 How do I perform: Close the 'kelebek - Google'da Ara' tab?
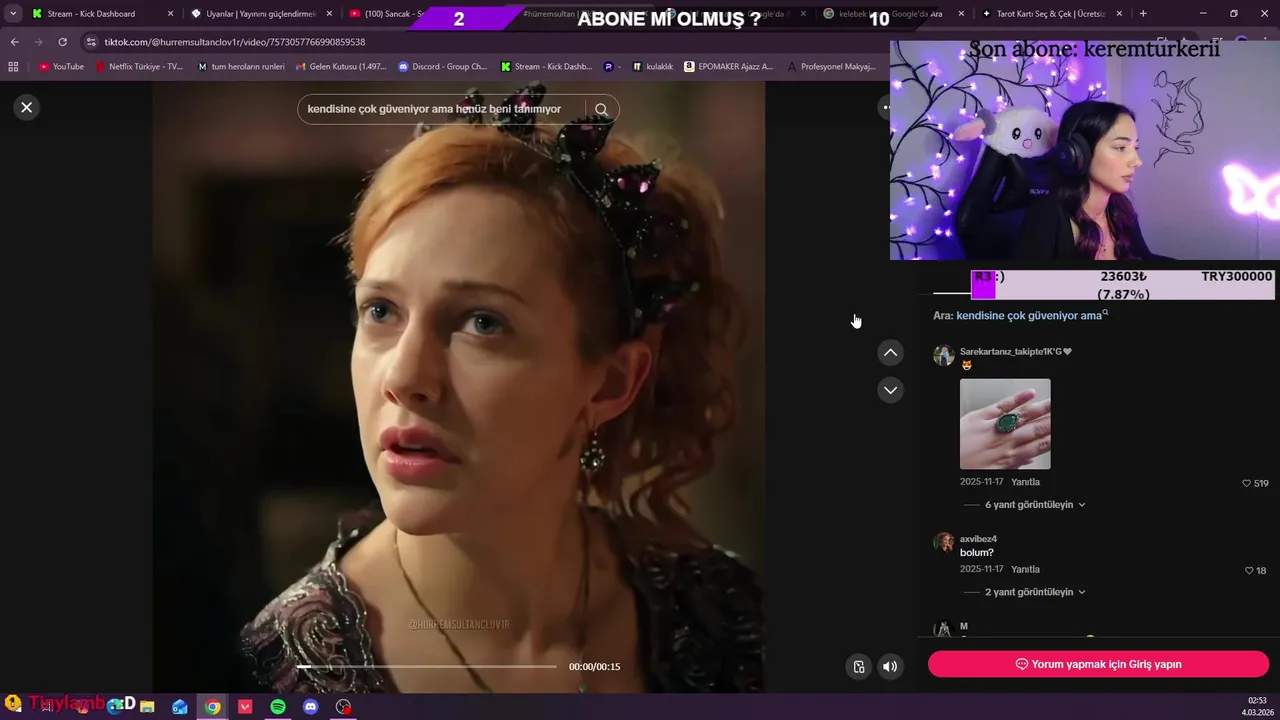click(961, 14)
